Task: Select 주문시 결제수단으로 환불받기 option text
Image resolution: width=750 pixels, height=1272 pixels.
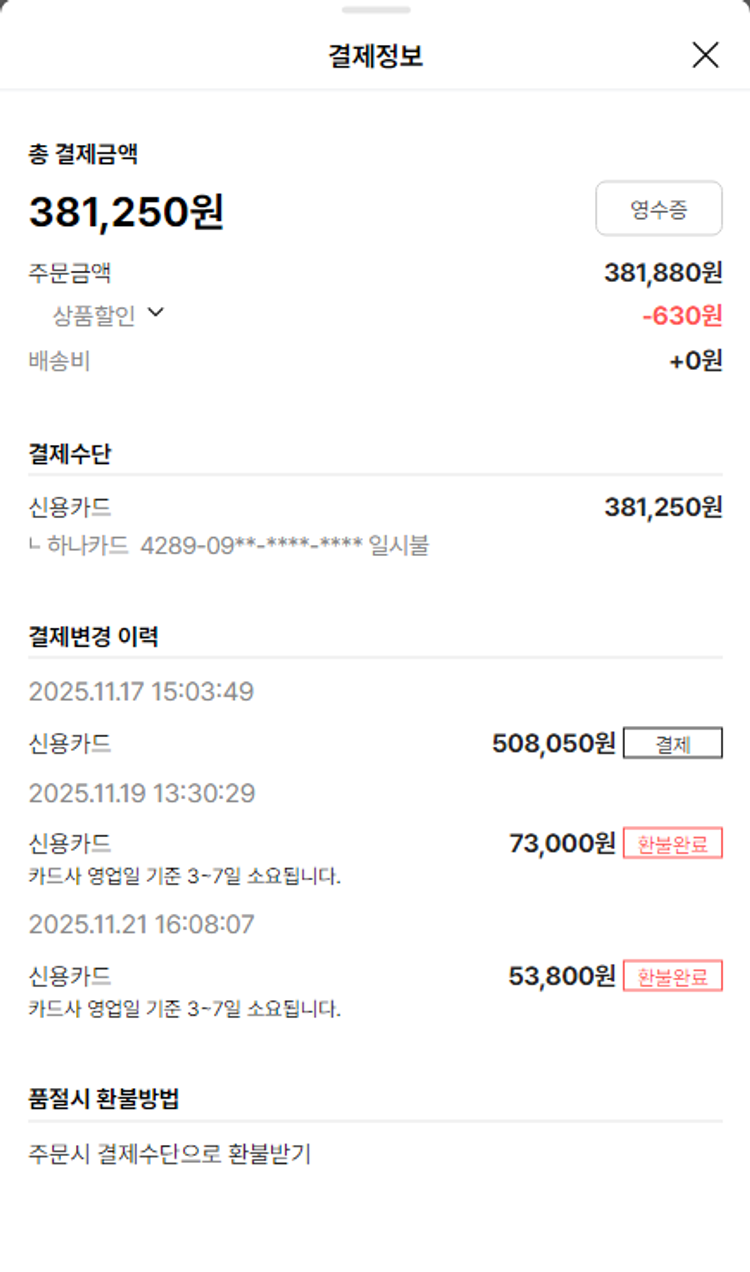Action: pos(170,1154)
